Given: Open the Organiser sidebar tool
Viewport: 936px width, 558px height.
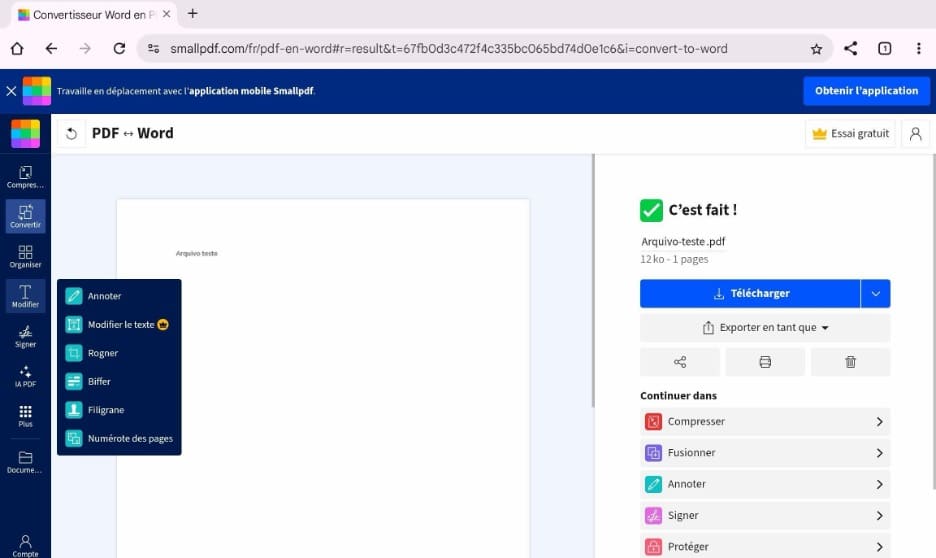Looking at the screenshot, I should [x=25, y=257].
